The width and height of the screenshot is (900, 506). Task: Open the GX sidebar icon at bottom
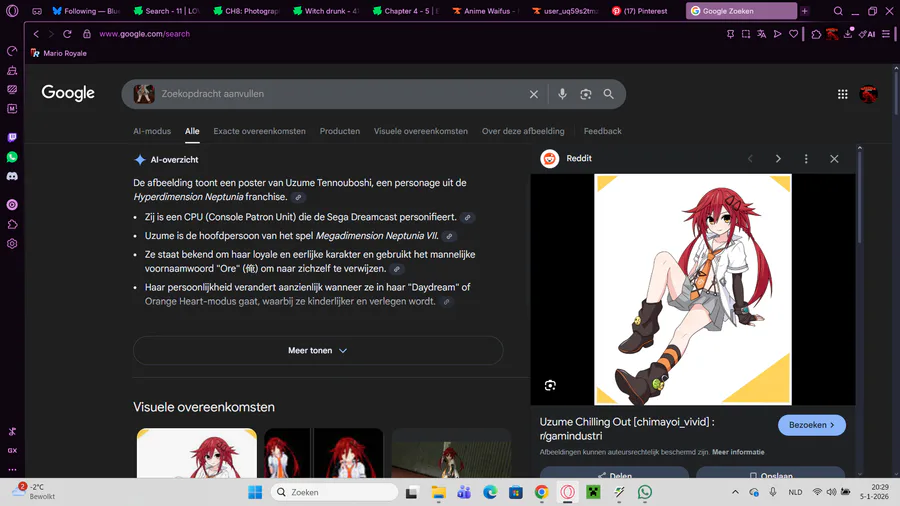(x=12, y=450)
